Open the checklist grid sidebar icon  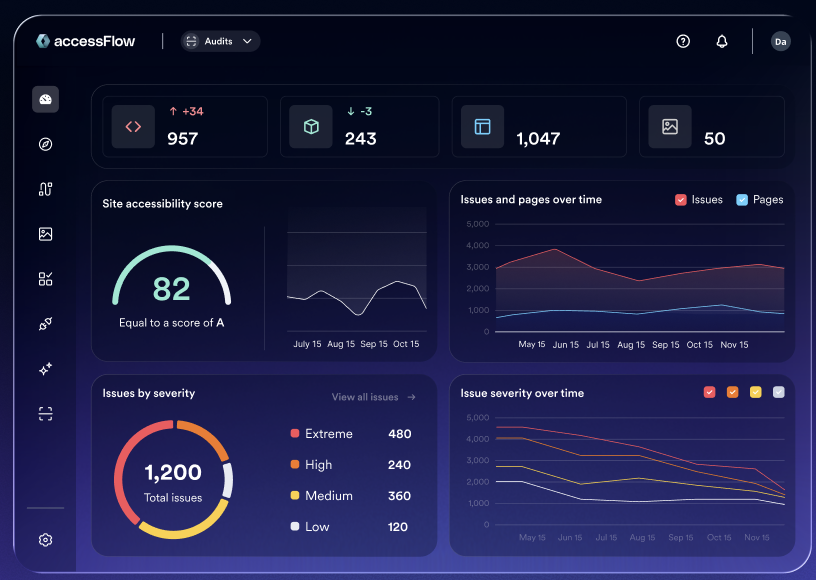[x=45, y=279]
